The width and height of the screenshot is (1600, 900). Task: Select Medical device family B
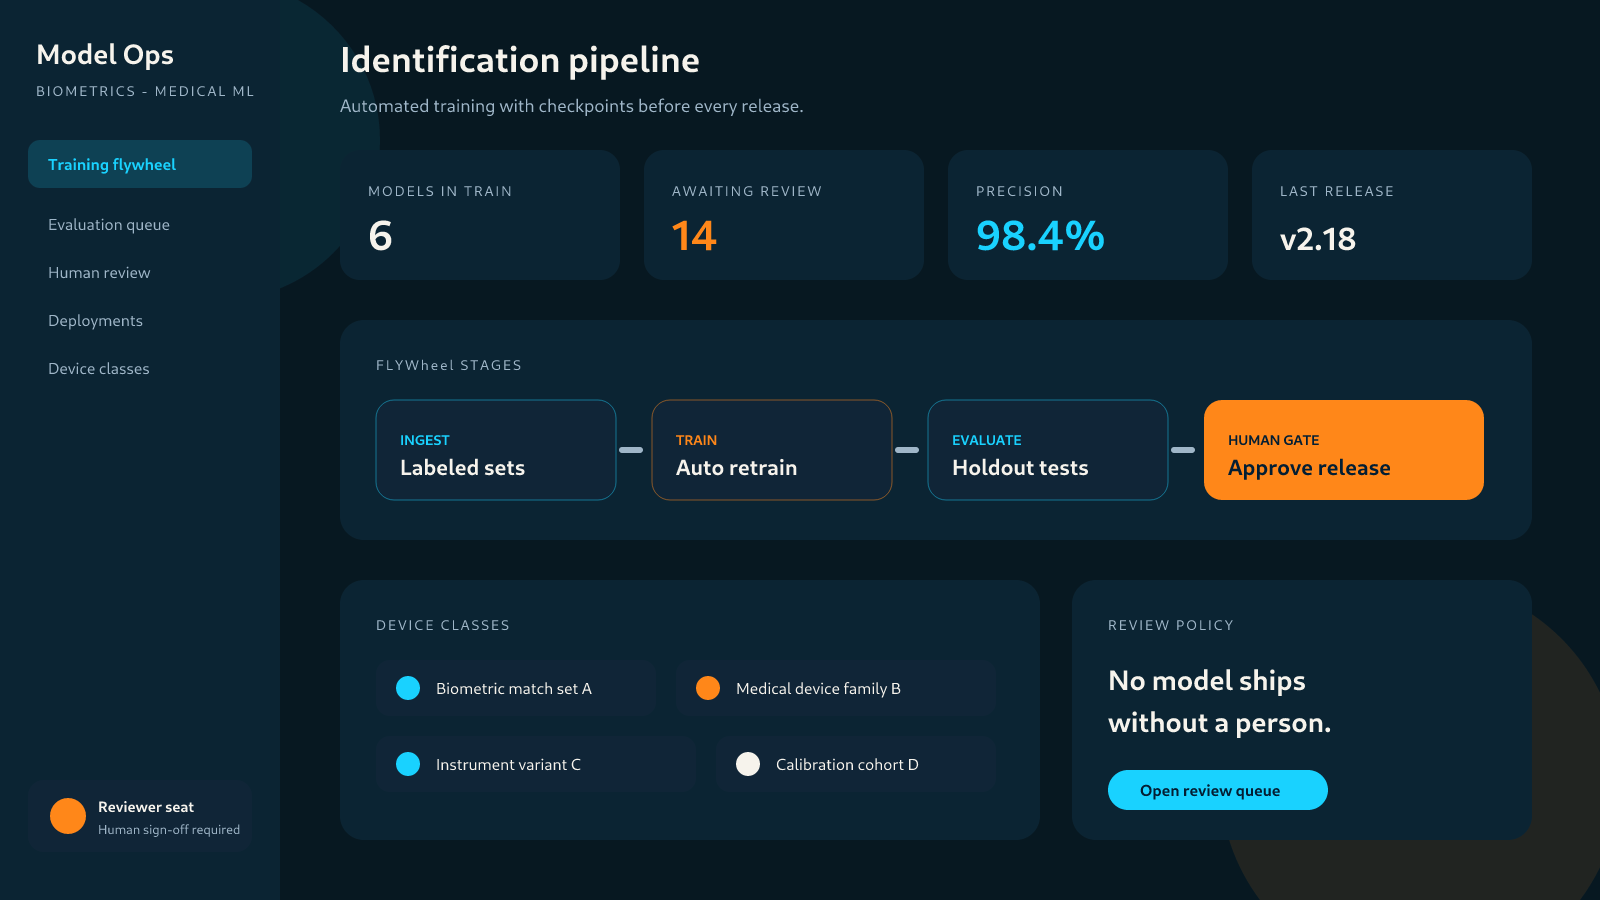point(836,688)
